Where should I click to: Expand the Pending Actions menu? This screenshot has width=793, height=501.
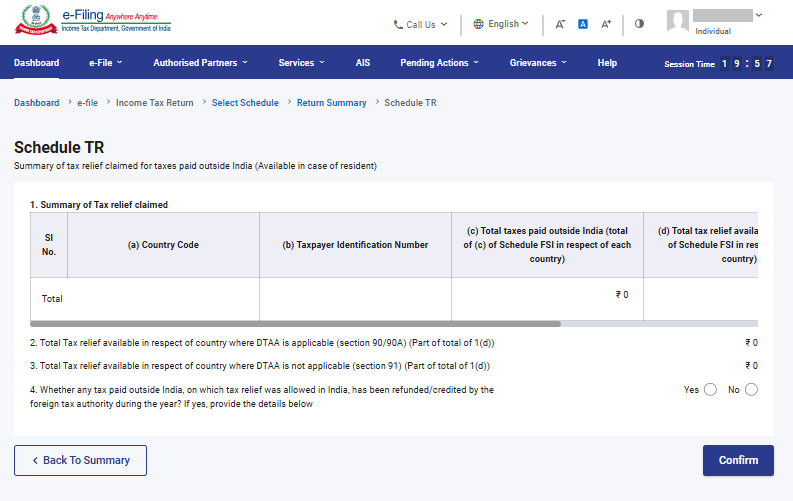[x=439, y=63]
